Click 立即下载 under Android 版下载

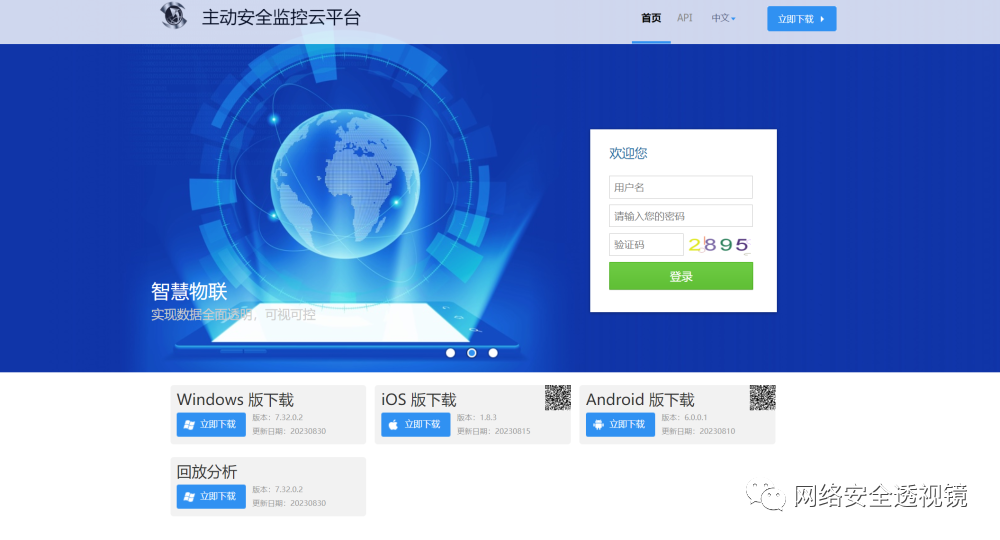click(620, 424)
